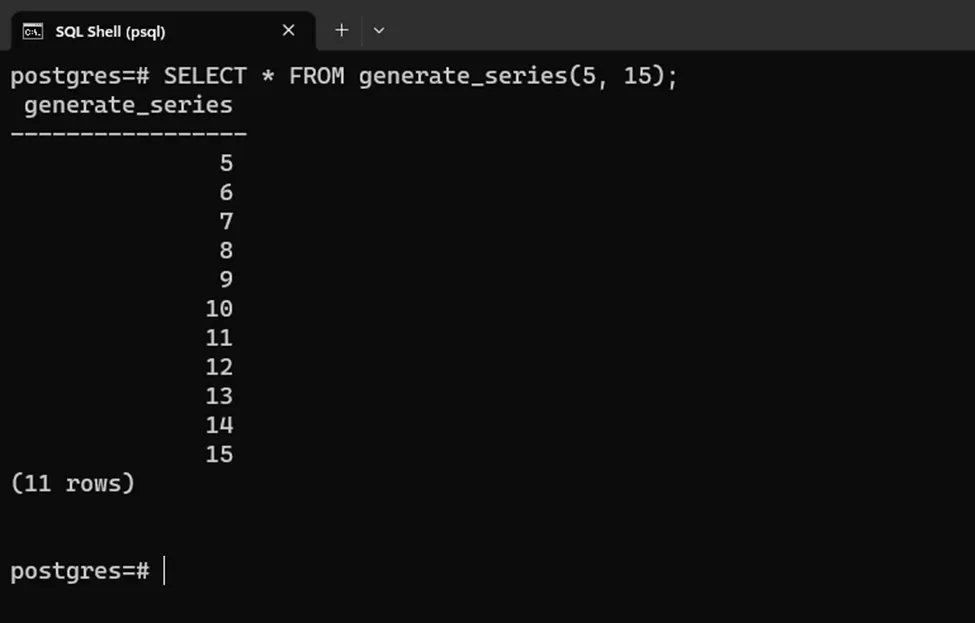975x623 pixels.
Task: Click the FROM keyword in the query
Action: (316, 76)
